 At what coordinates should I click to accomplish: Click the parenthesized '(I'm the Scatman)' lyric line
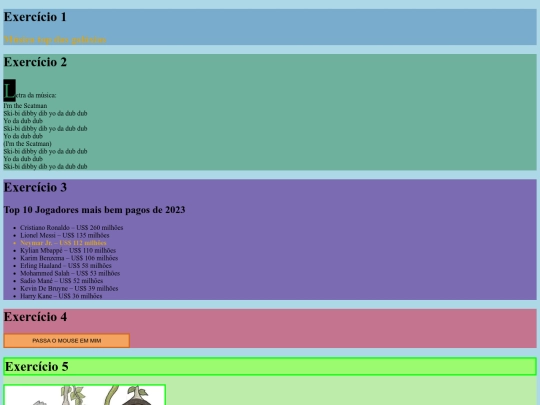point(28,144)
